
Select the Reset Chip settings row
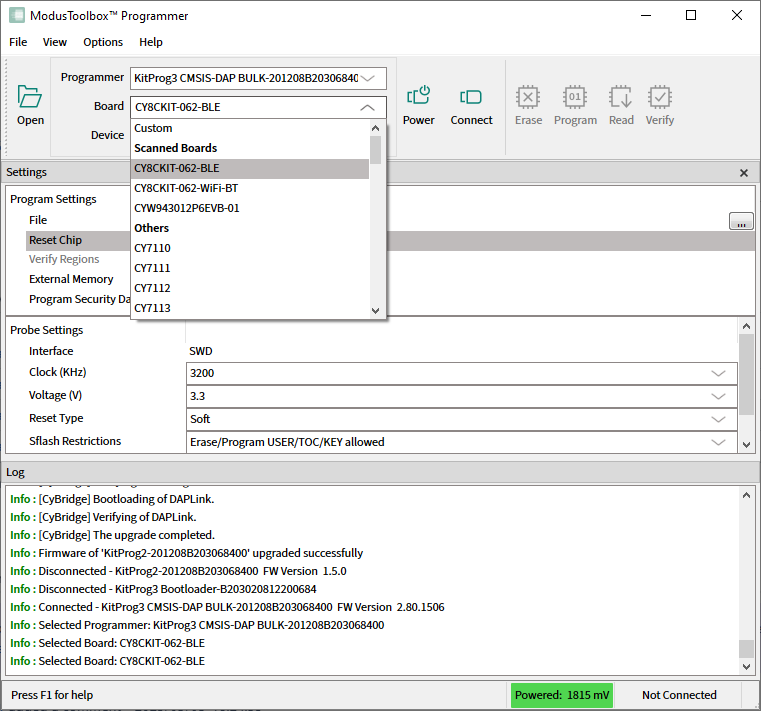tap(56, 240)
